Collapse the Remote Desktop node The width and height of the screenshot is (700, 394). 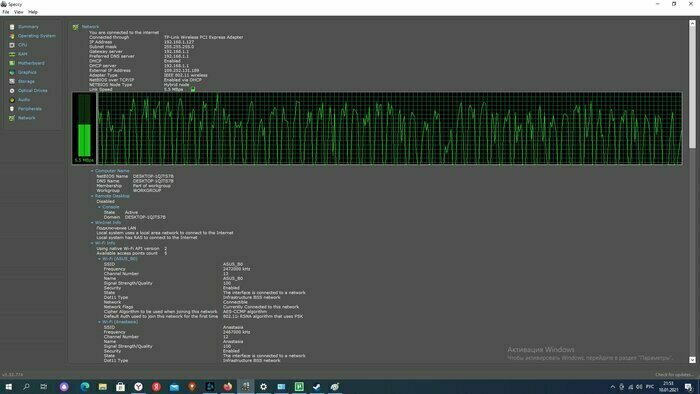tap(92, 196)
